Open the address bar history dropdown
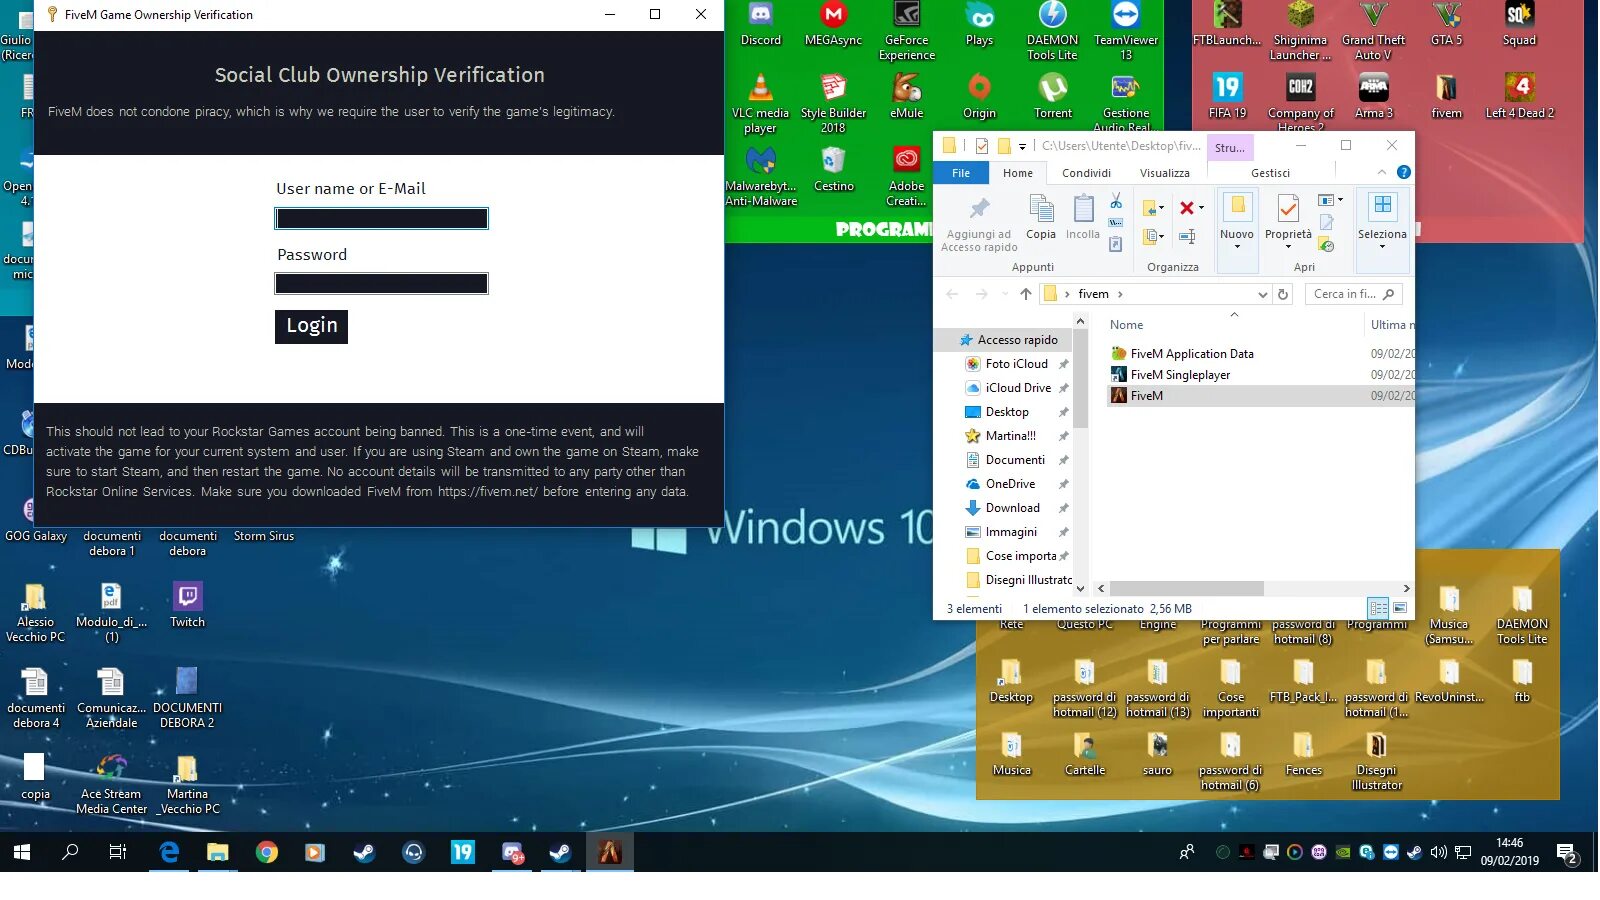 pyautogui.click(x=1262, y=294)
